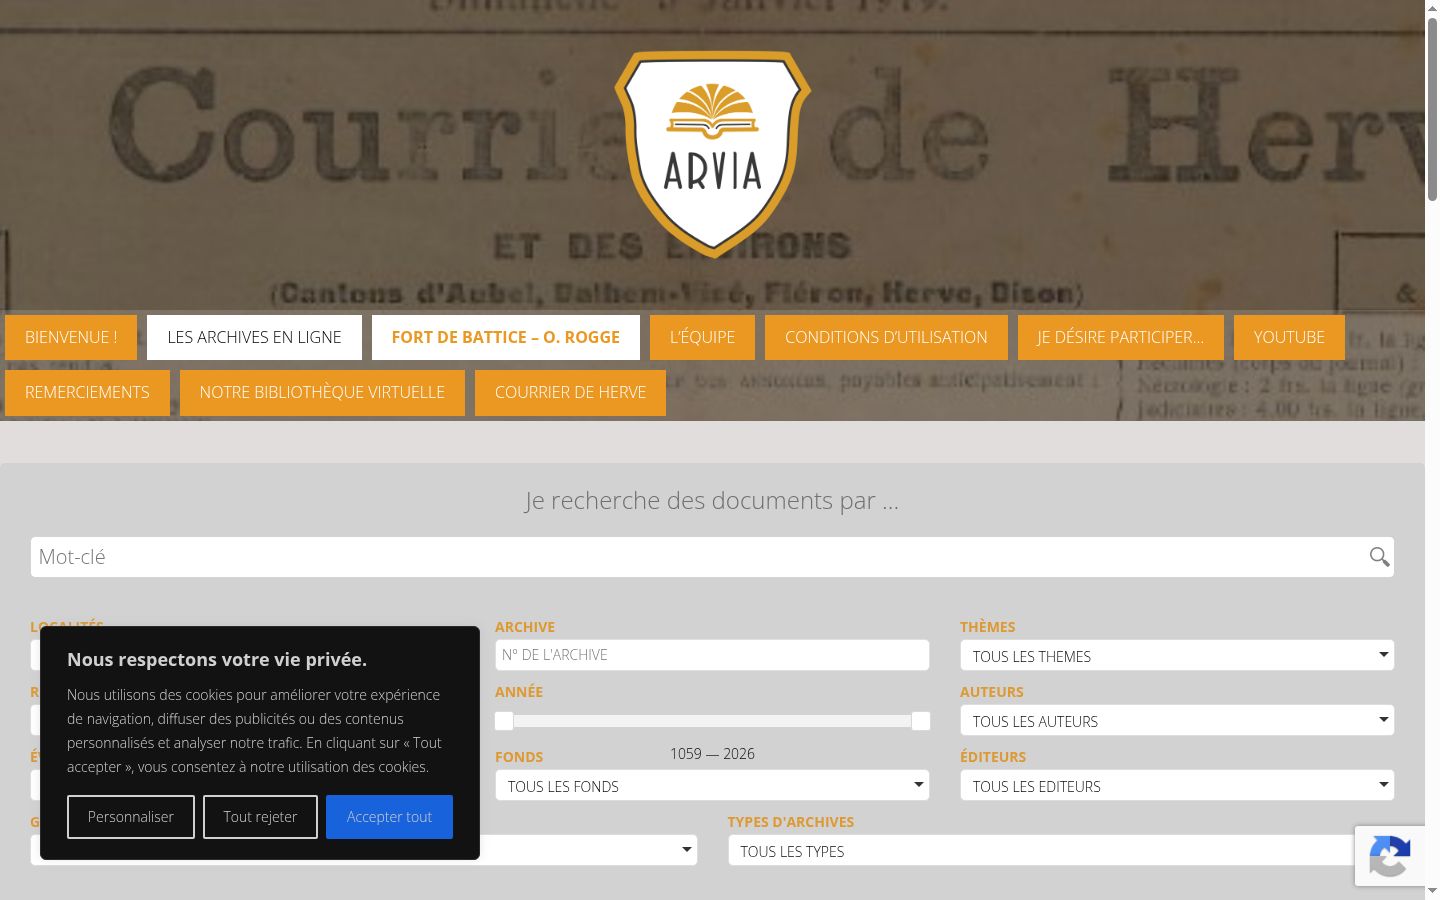1440x900 pixels.
Task: Open the Bienvenue ! menu item
Action: (71, 337)
